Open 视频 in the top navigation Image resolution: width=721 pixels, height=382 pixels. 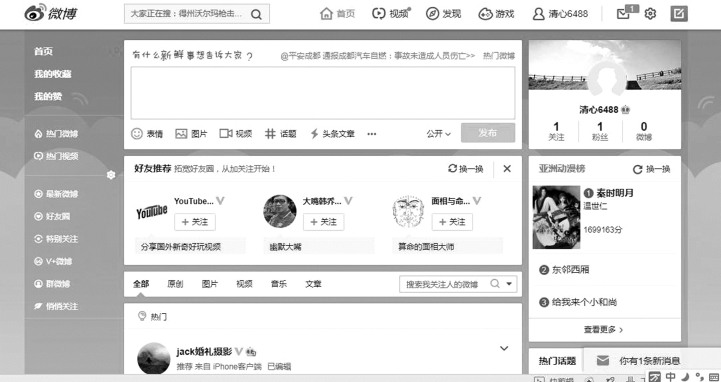coord(391,14)
